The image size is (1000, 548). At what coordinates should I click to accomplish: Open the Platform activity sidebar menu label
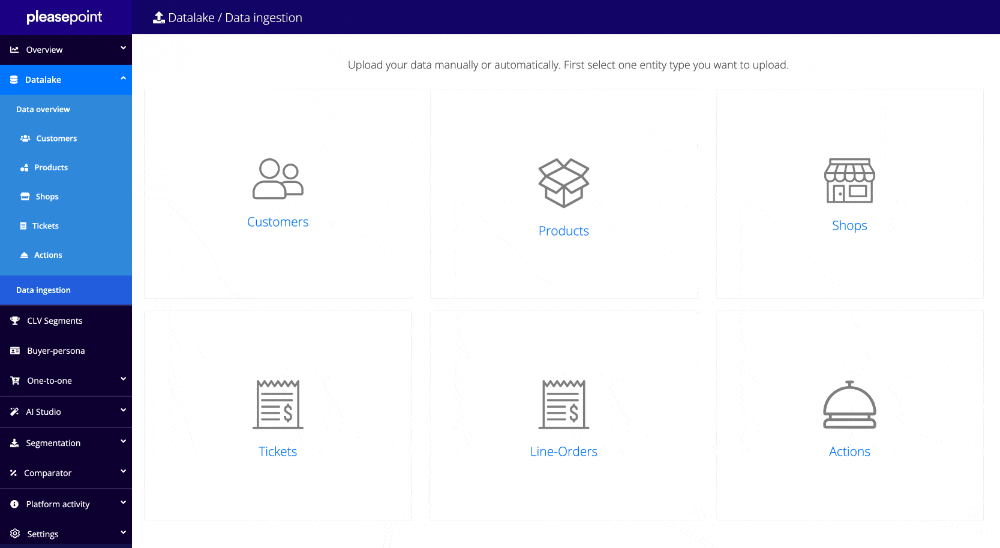coord(57,504)
